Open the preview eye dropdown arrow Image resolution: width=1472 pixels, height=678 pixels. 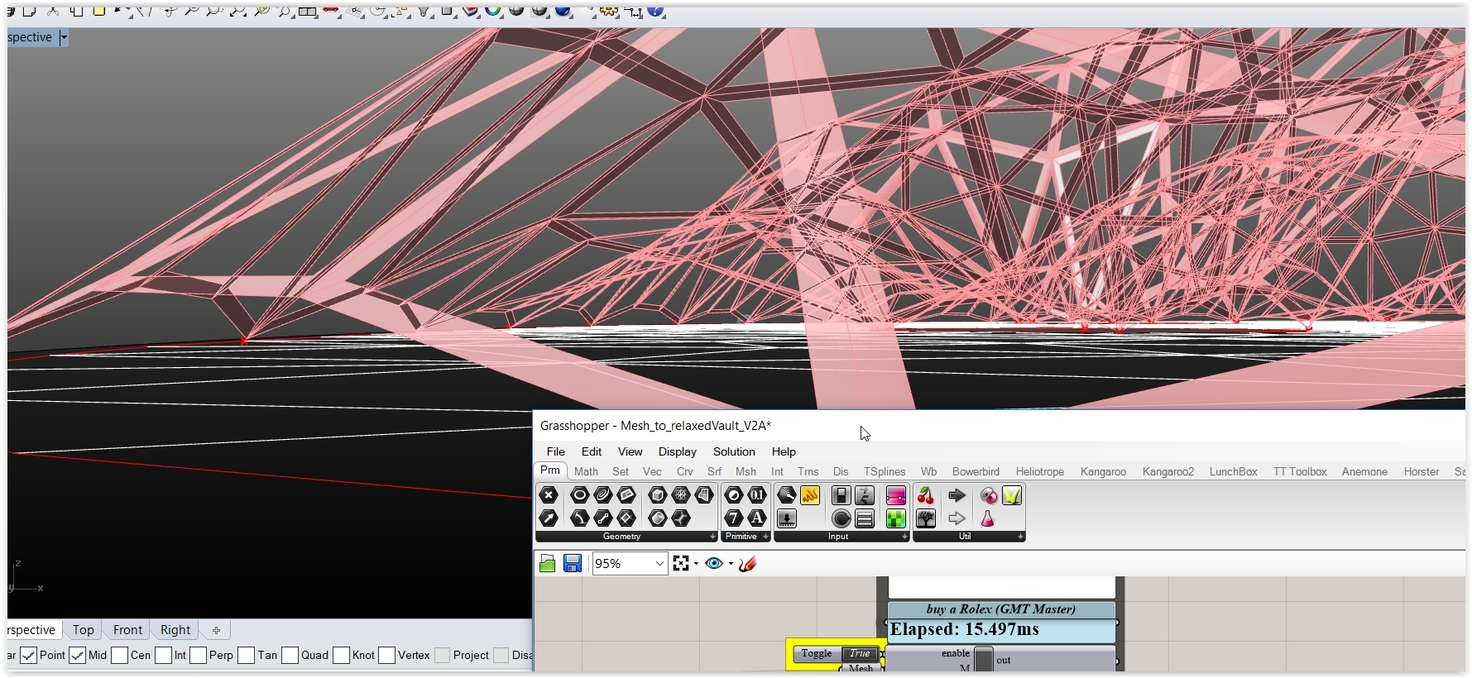point(730,564)
